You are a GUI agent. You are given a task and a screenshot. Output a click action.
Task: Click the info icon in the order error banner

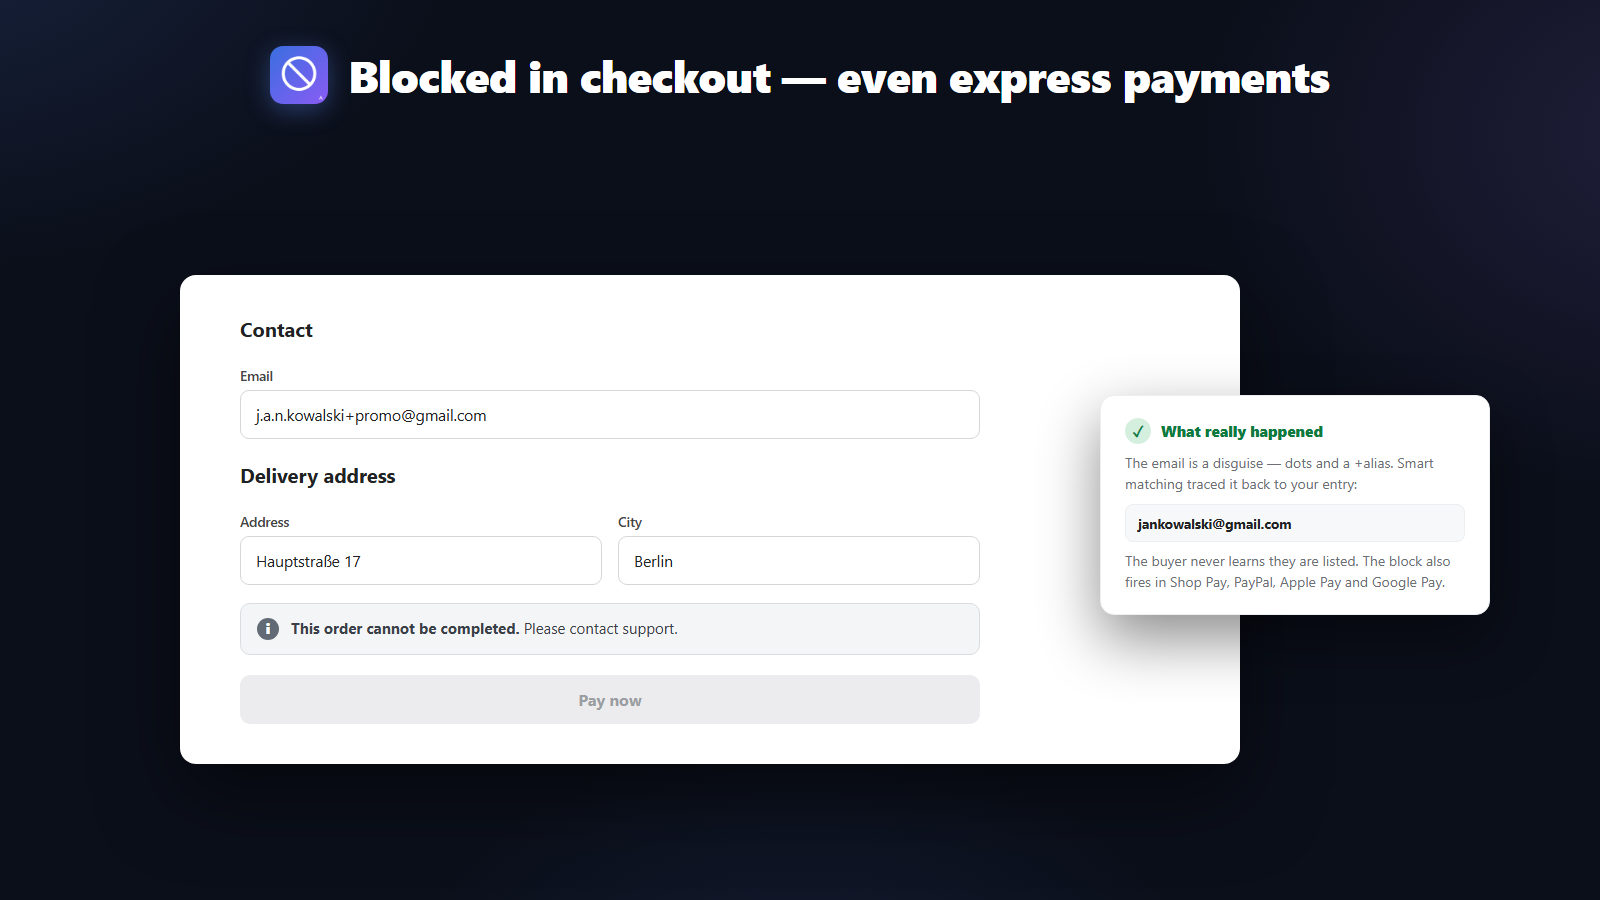click(268, 629)
